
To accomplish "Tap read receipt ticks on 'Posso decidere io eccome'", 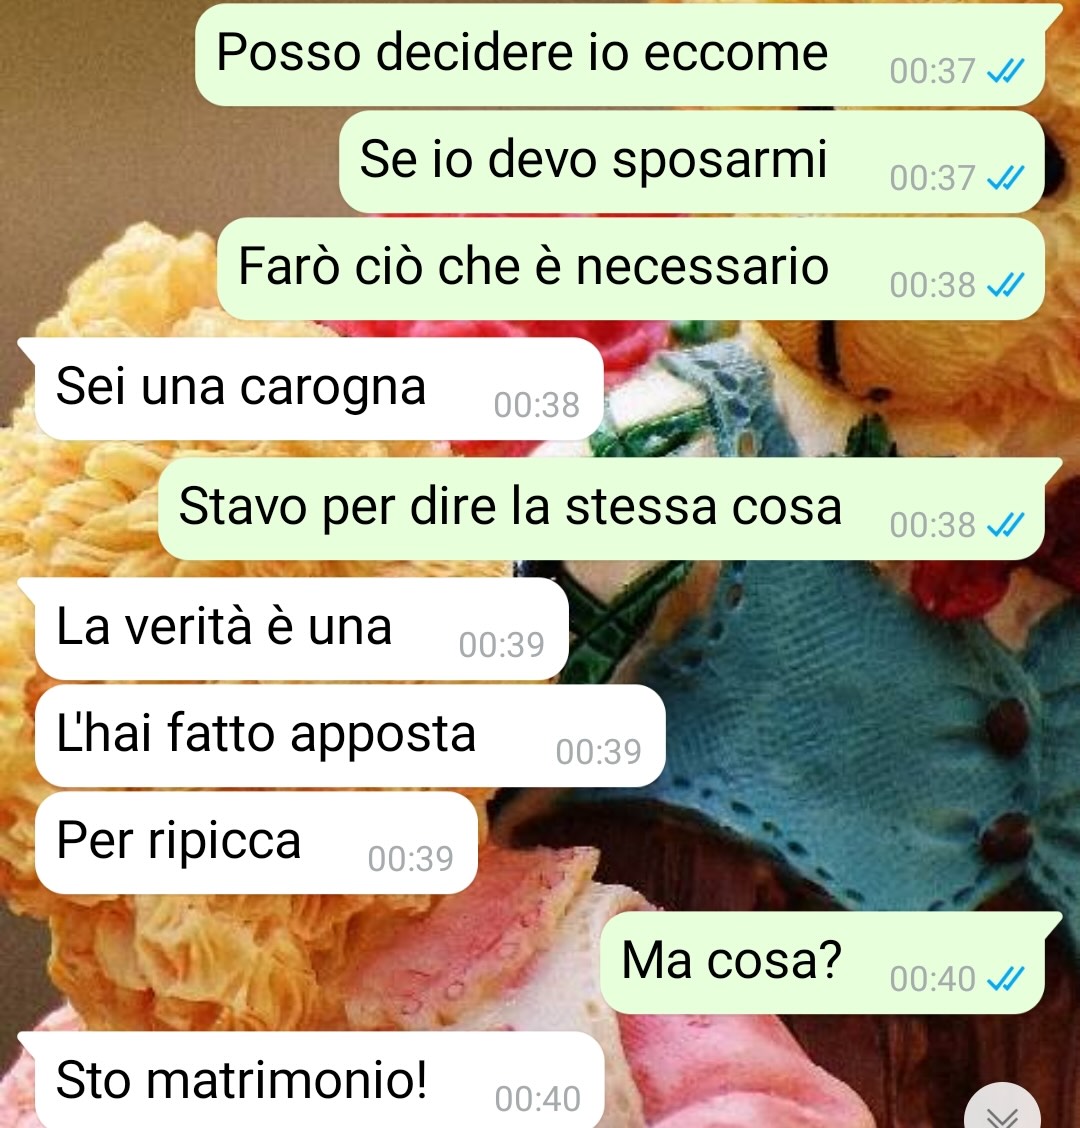I will [1005, 71].
